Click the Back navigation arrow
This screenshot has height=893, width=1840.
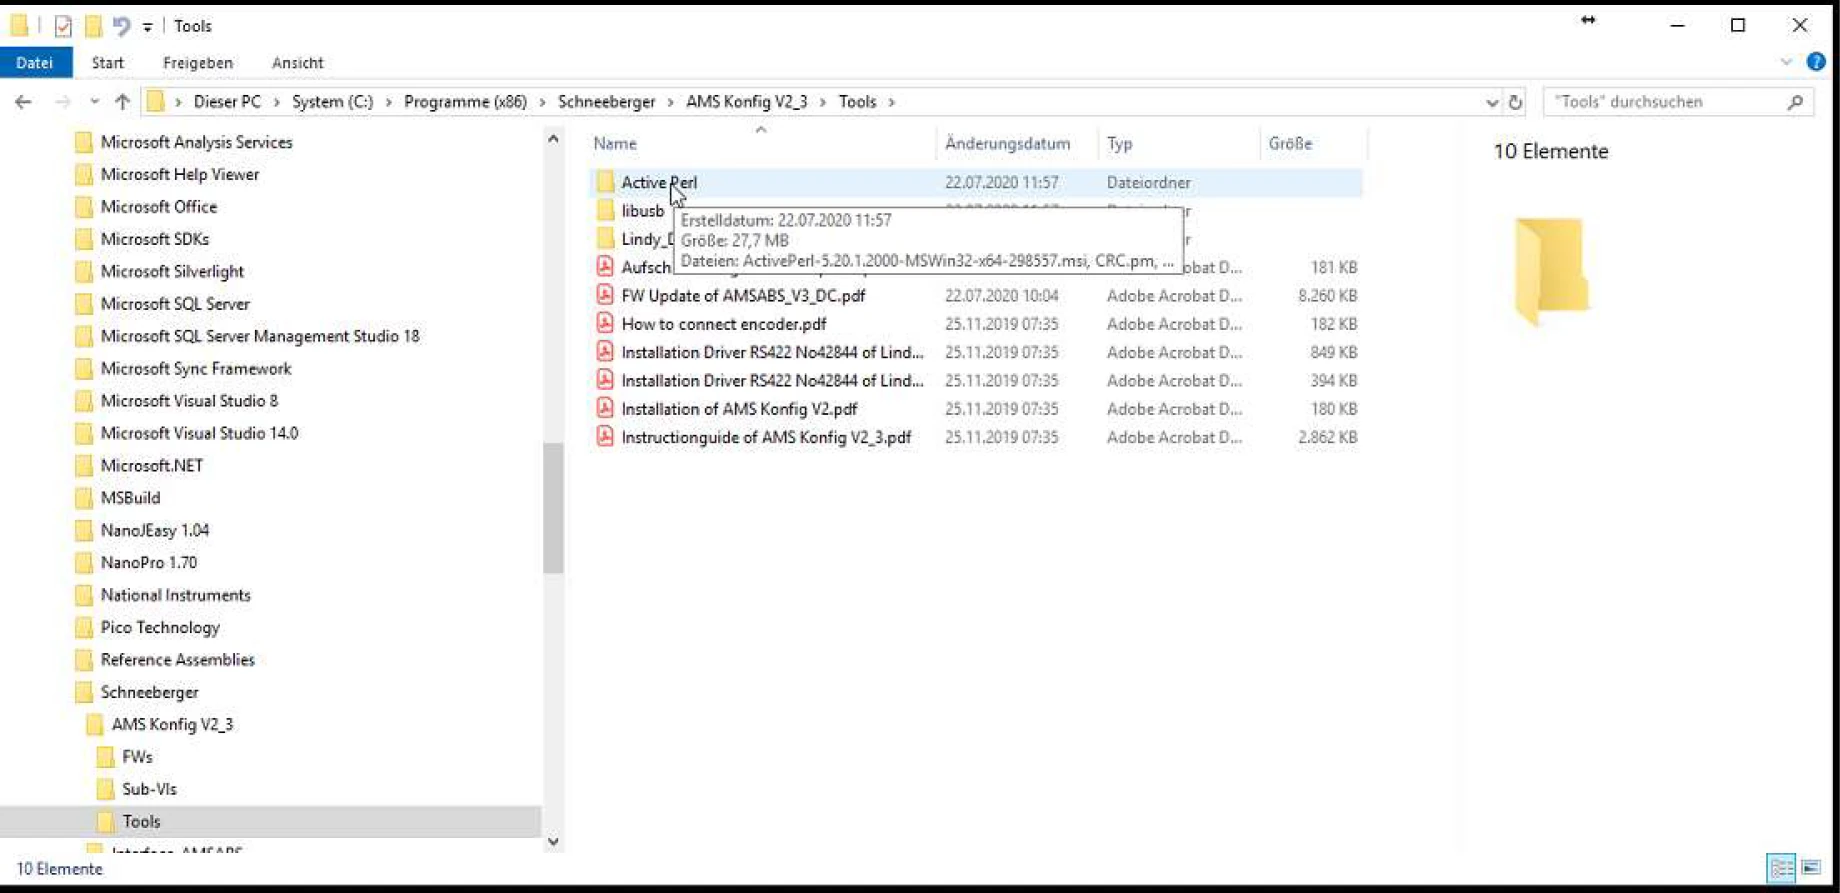coord(23,102)
